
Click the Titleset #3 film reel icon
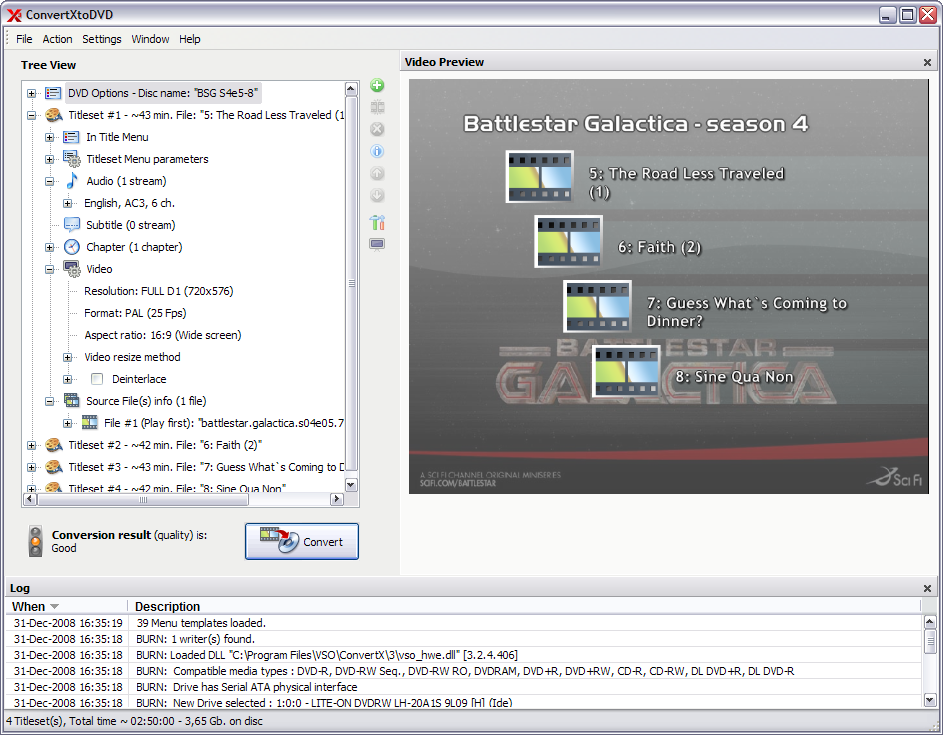pos(54,467)
